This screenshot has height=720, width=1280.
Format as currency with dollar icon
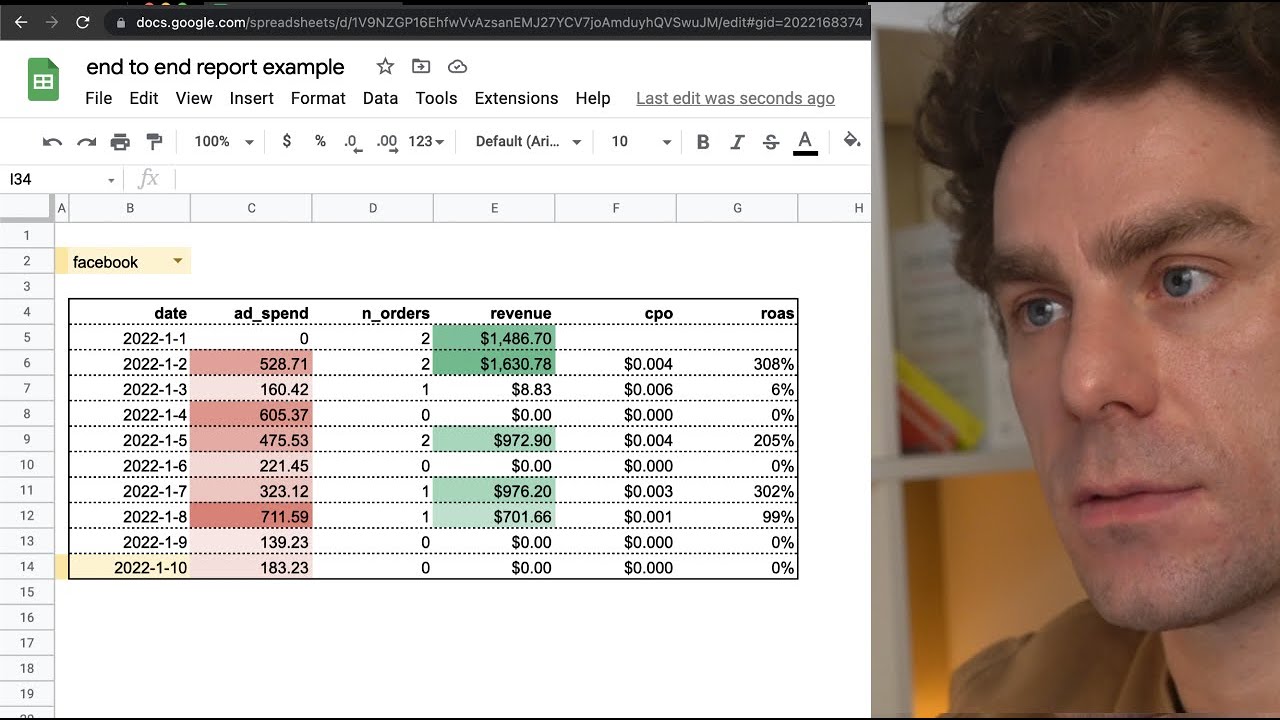[x=287, y=141]
